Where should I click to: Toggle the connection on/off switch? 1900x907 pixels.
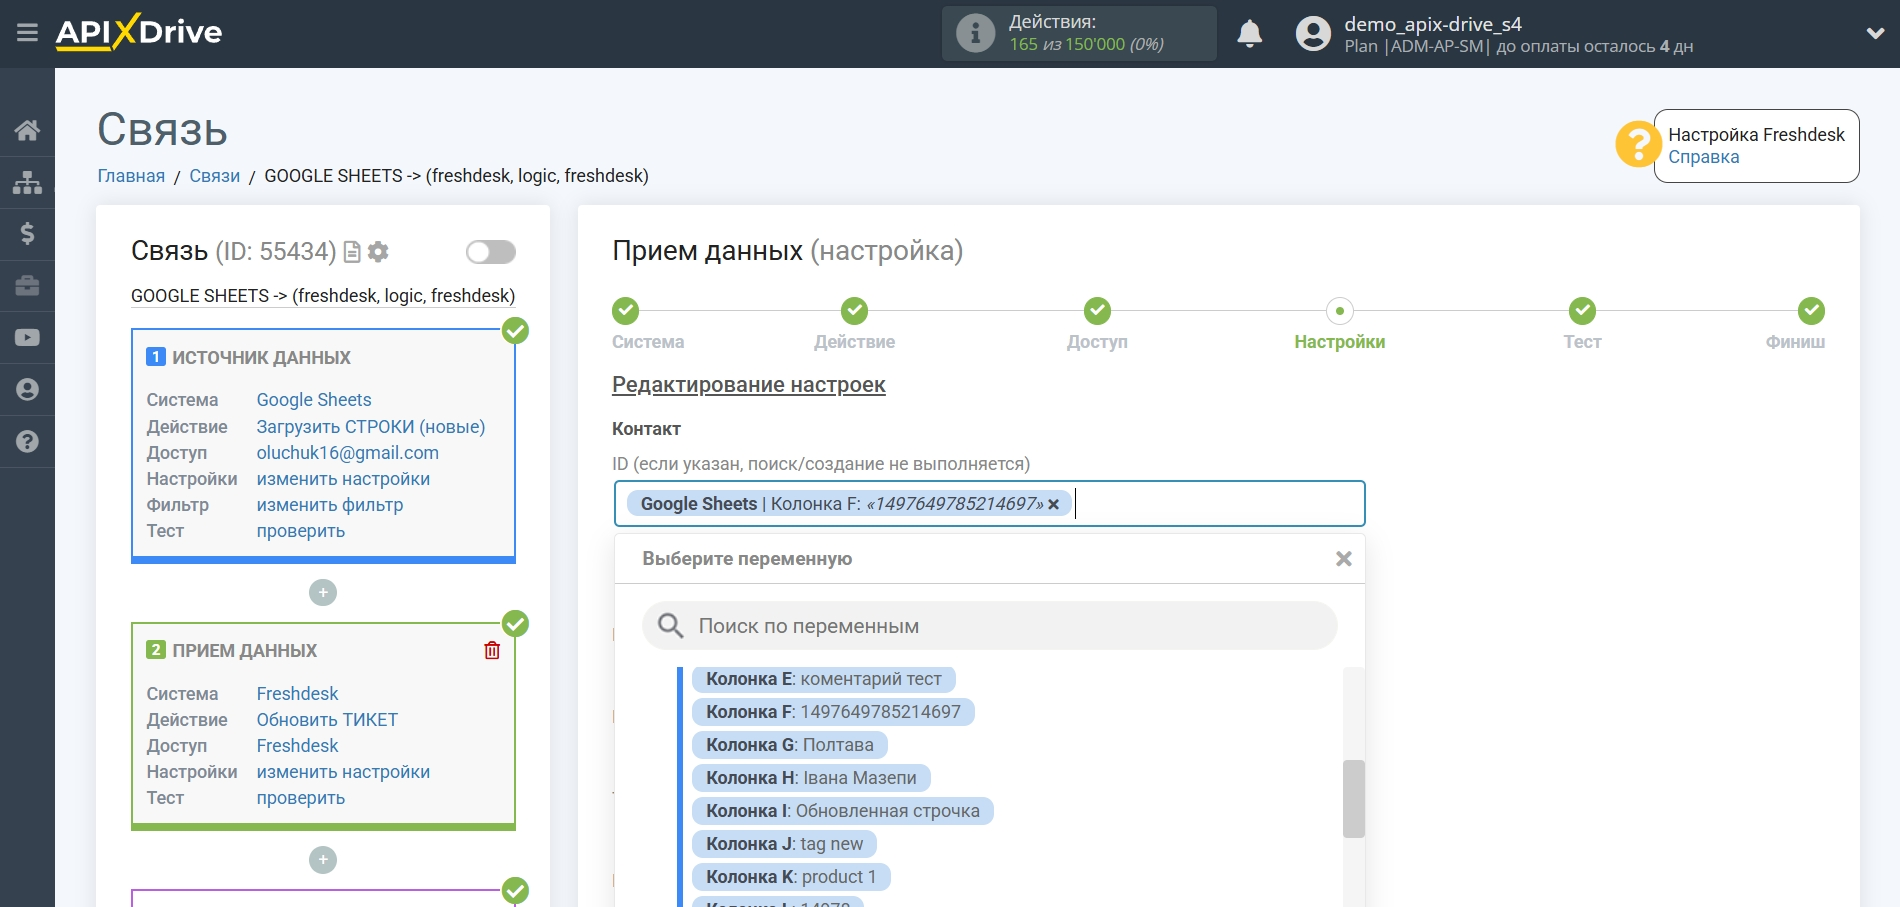coord(490,252)
